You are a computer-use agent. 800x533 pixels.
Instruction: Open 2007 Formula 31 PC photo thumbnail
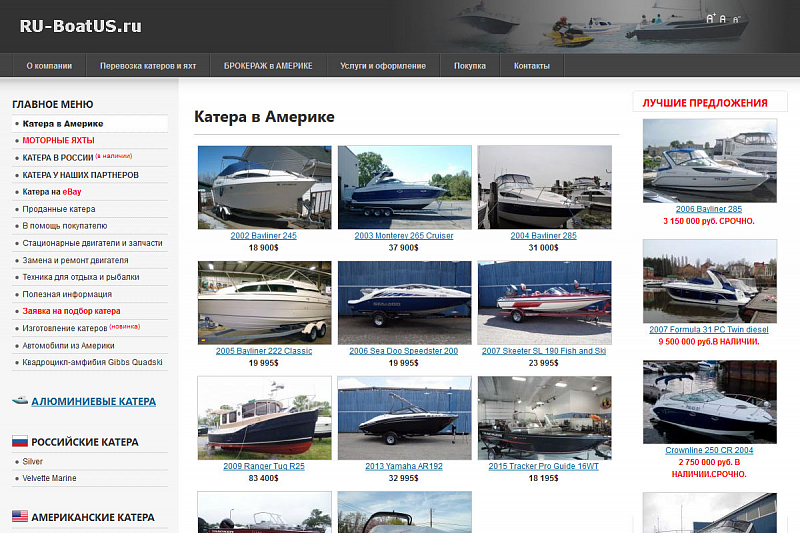710,281
